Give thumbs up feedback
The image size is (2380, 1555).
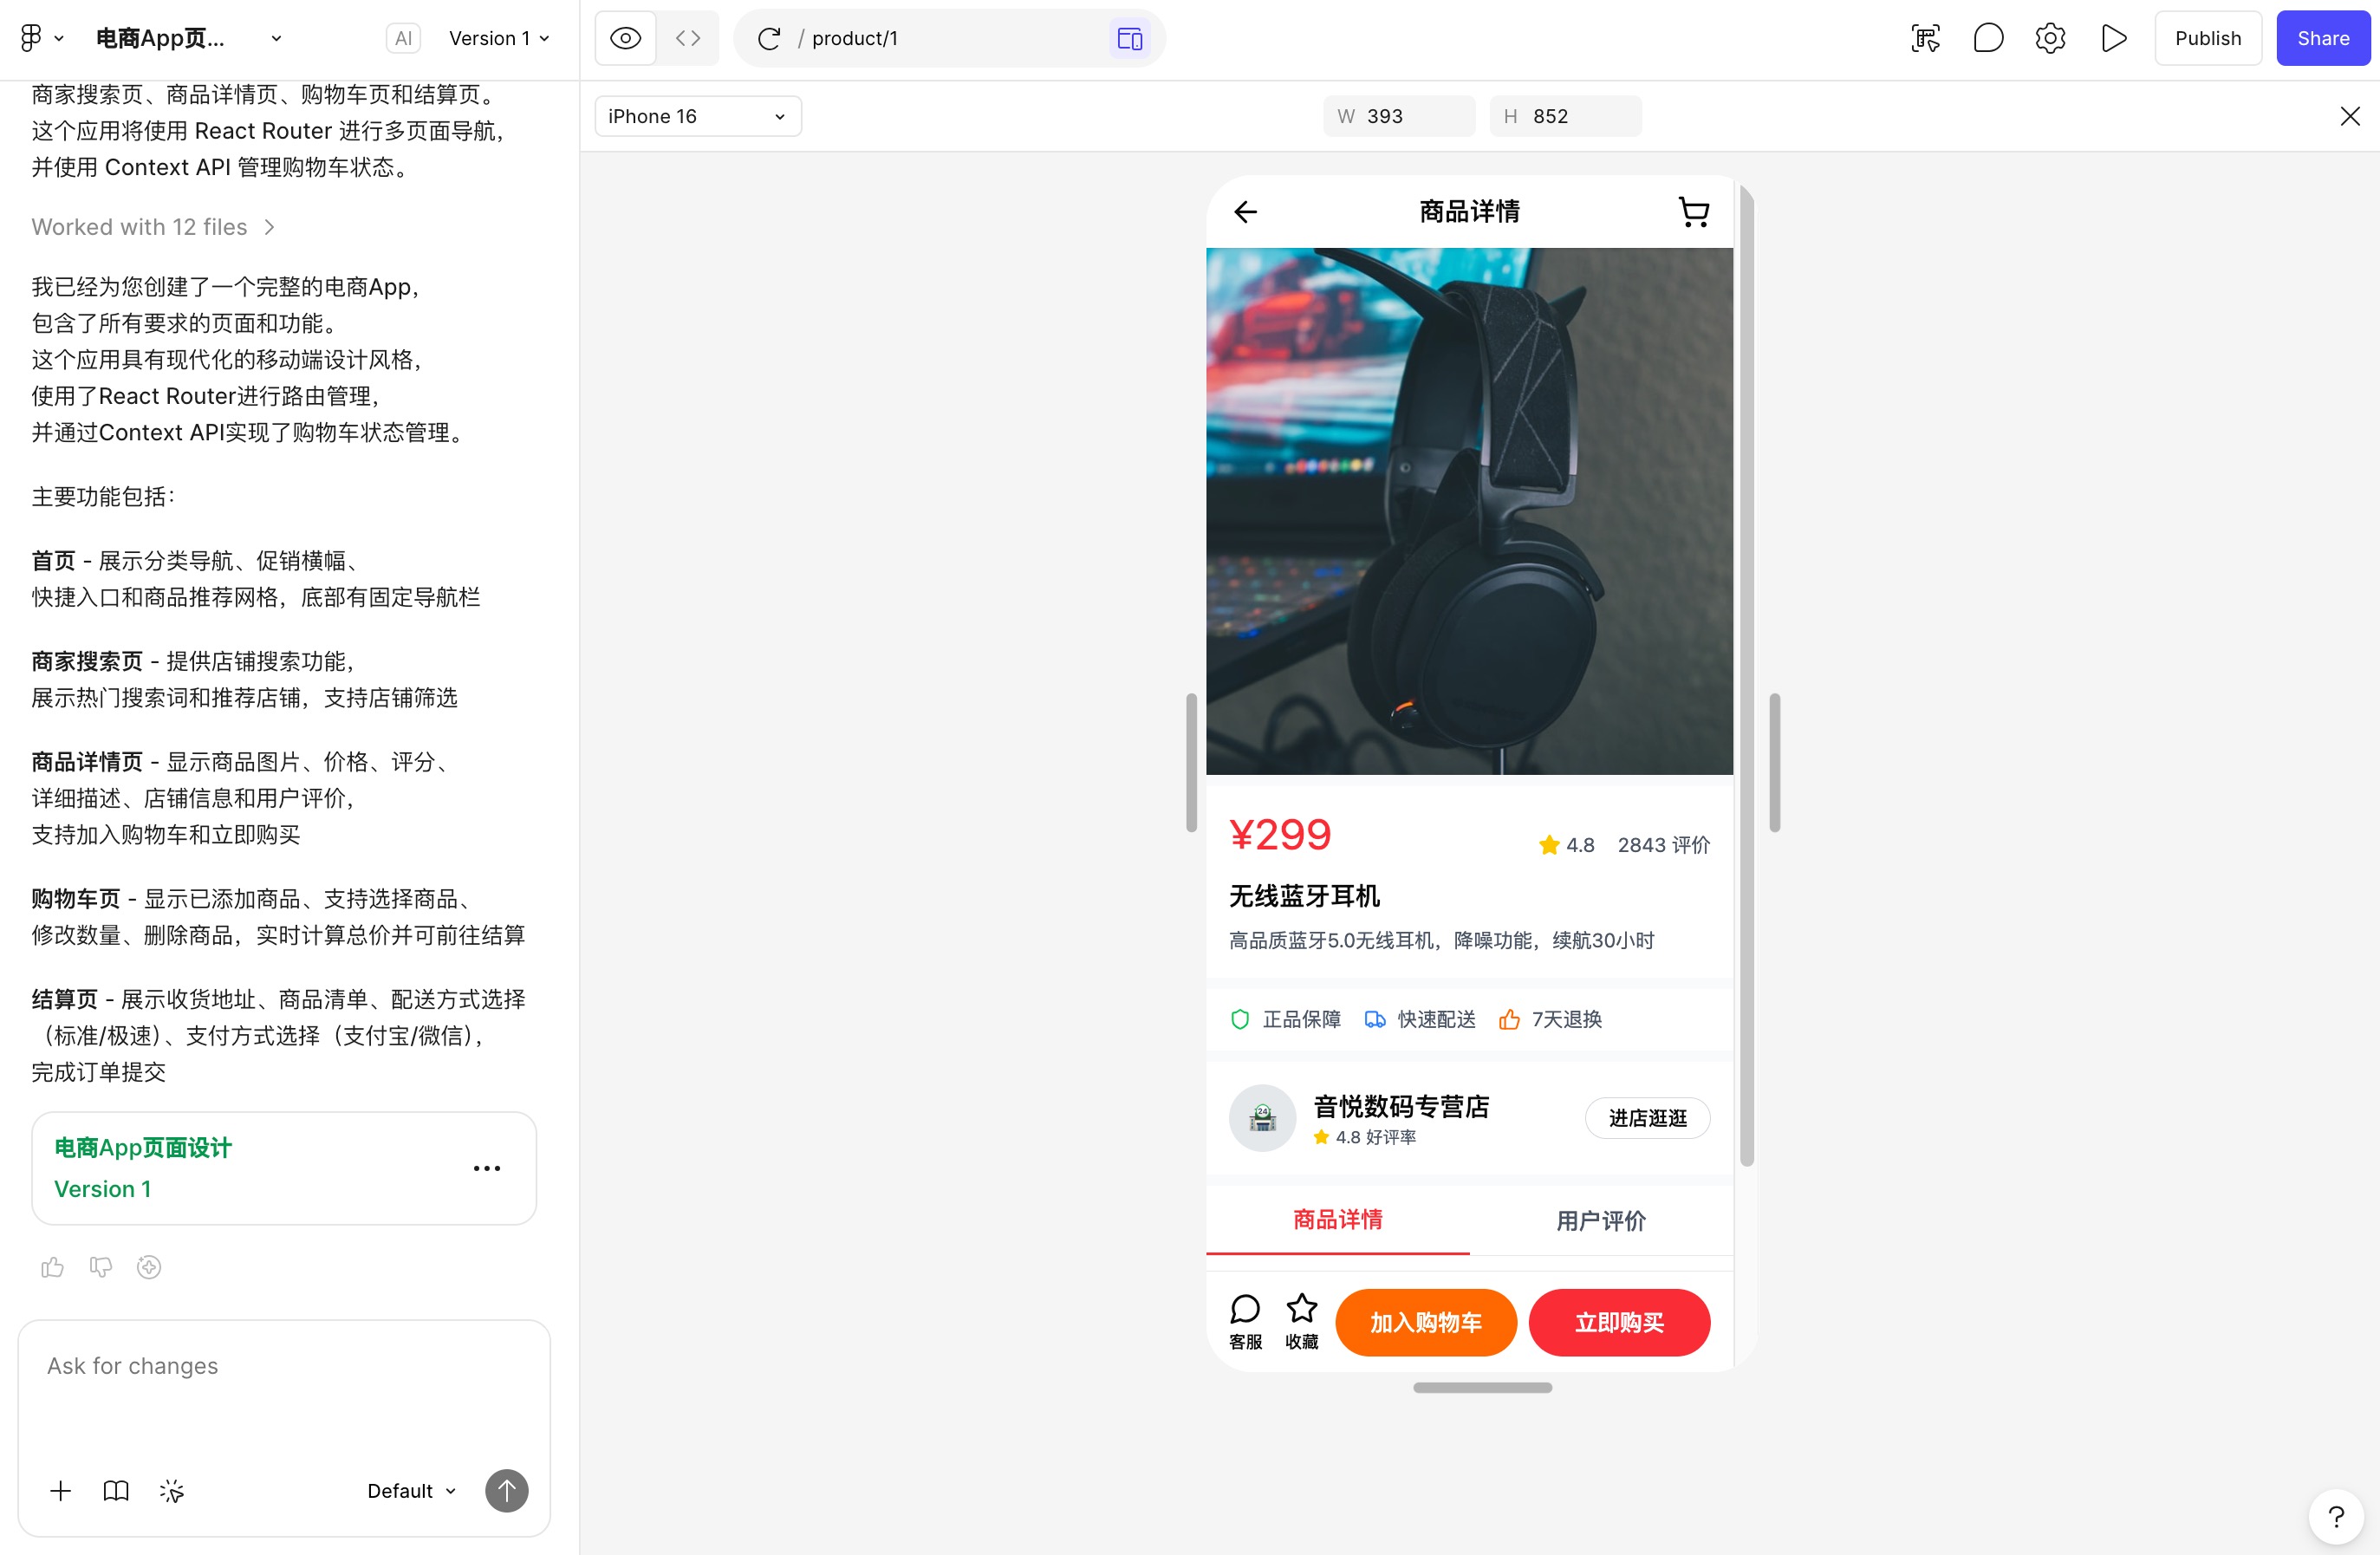(53, 1267)
